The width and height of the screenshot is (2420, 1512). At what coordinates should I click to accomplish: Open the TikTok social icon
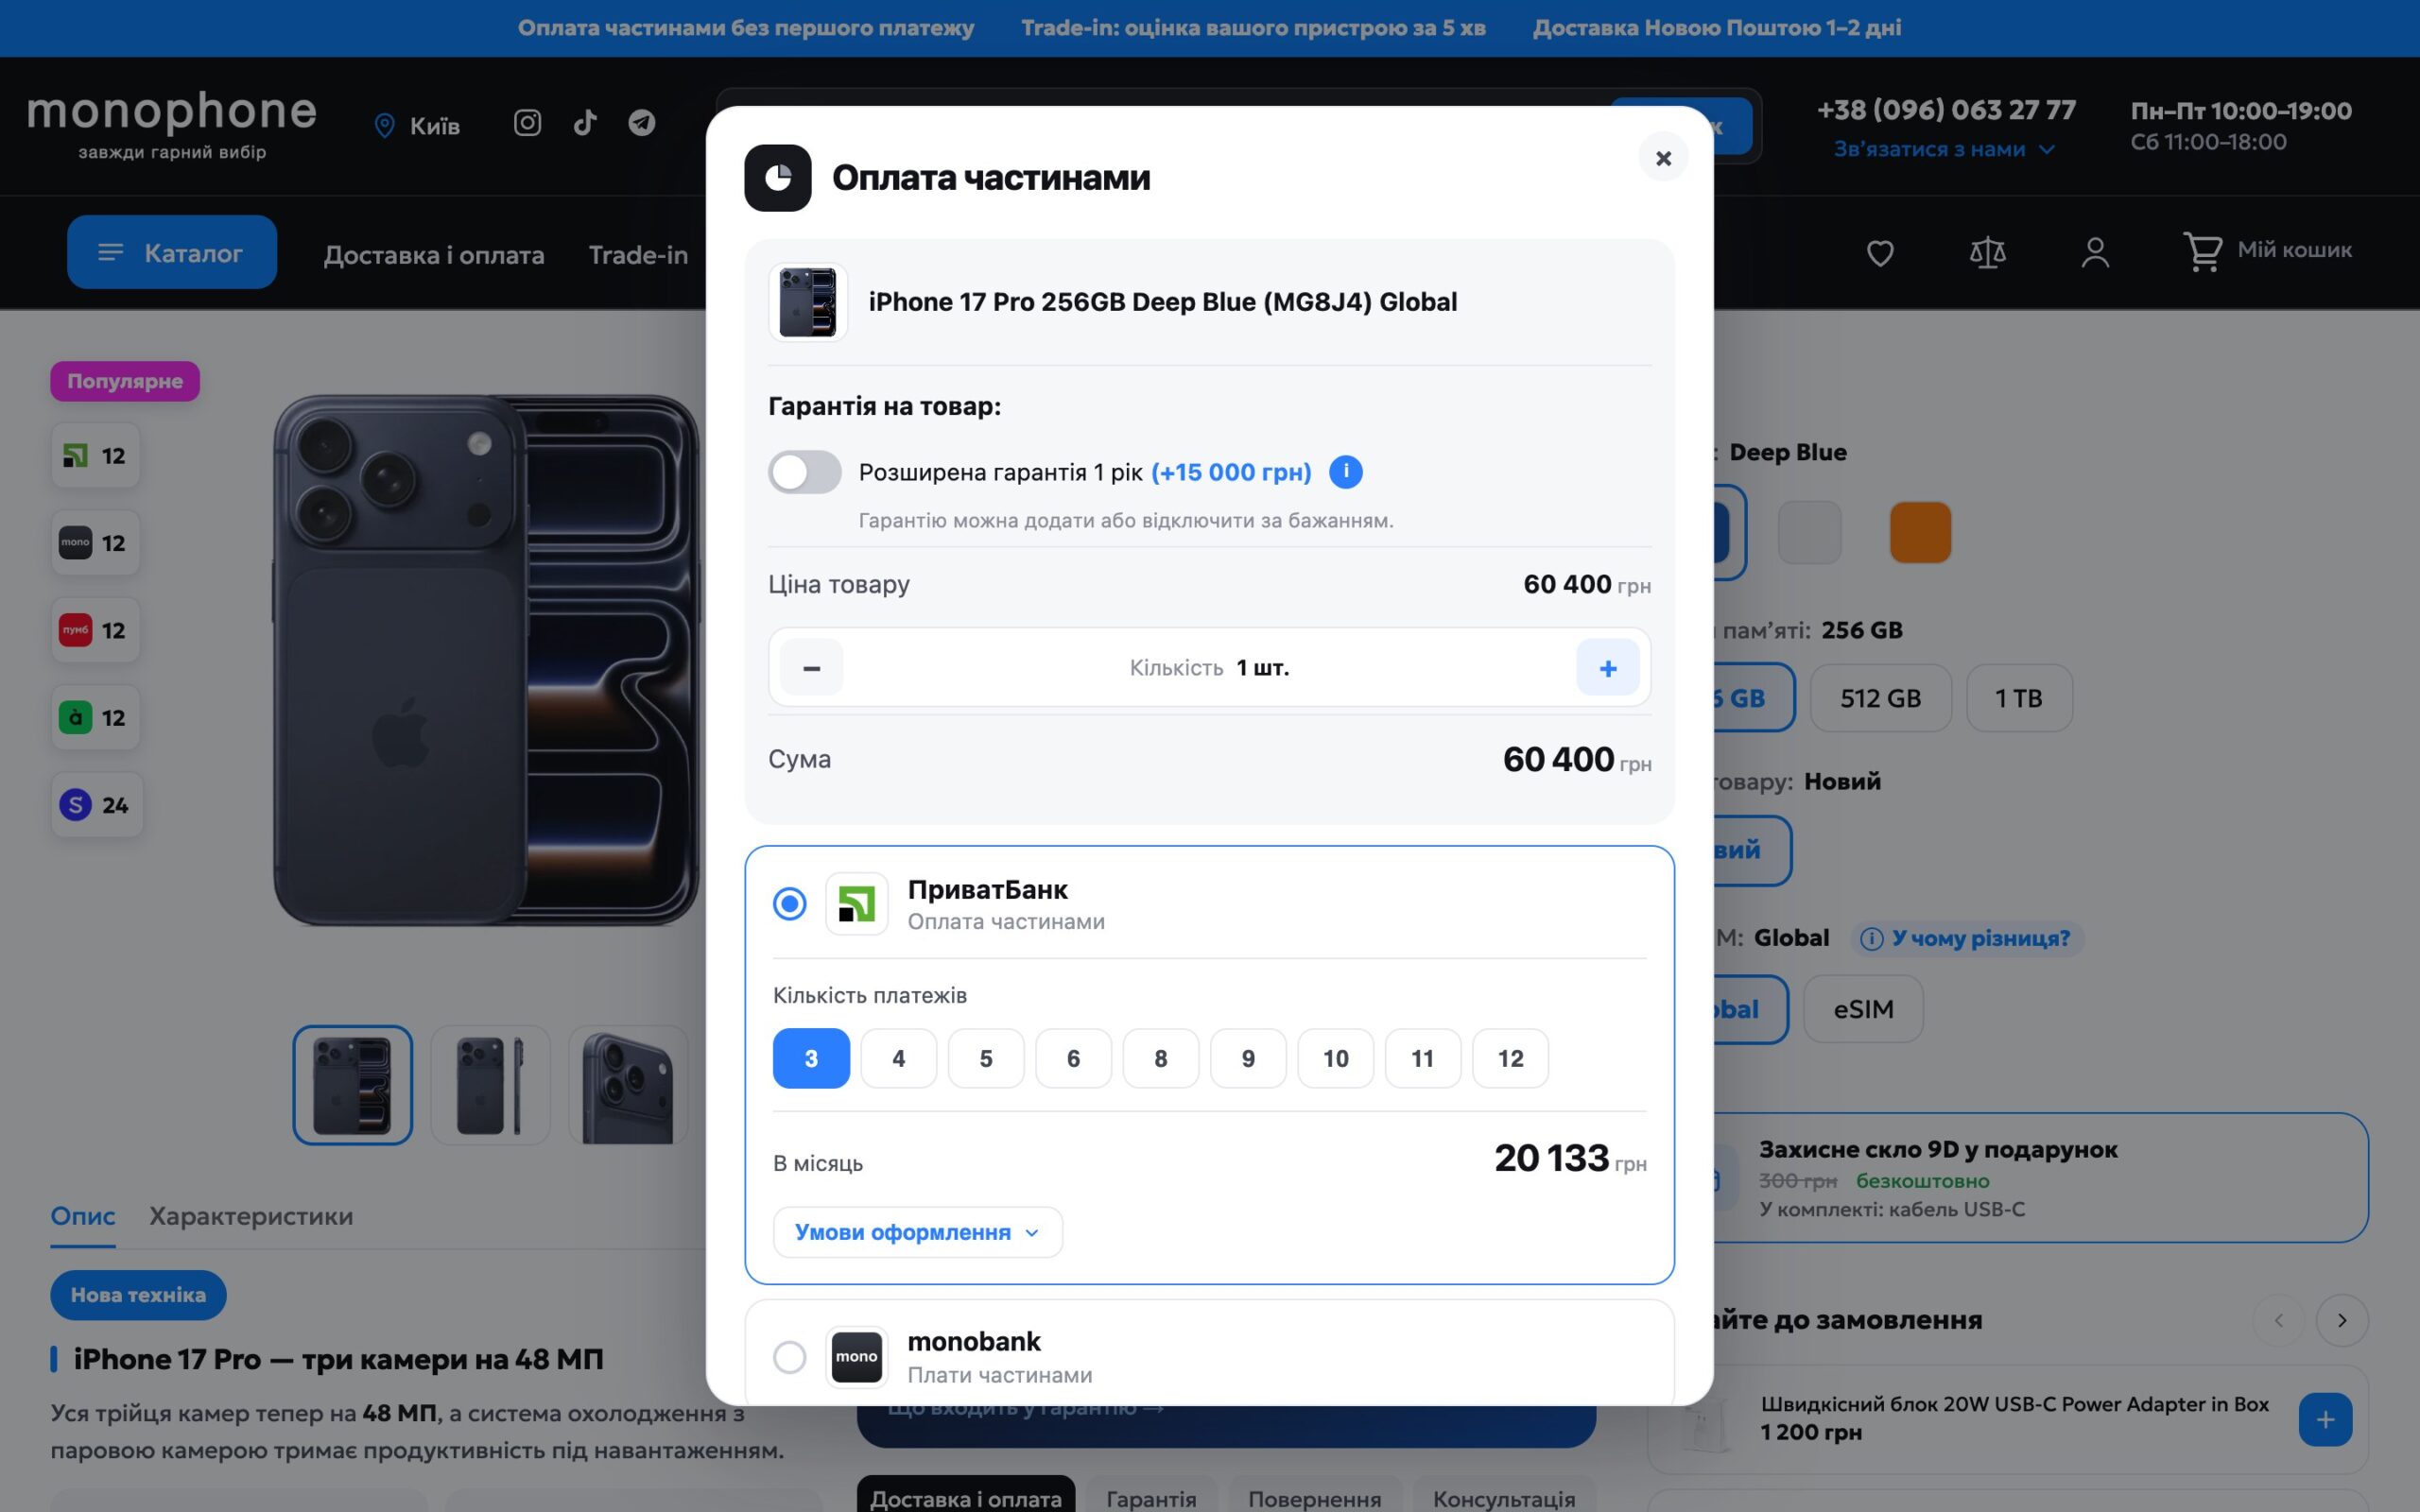click(x=585, y=123)
